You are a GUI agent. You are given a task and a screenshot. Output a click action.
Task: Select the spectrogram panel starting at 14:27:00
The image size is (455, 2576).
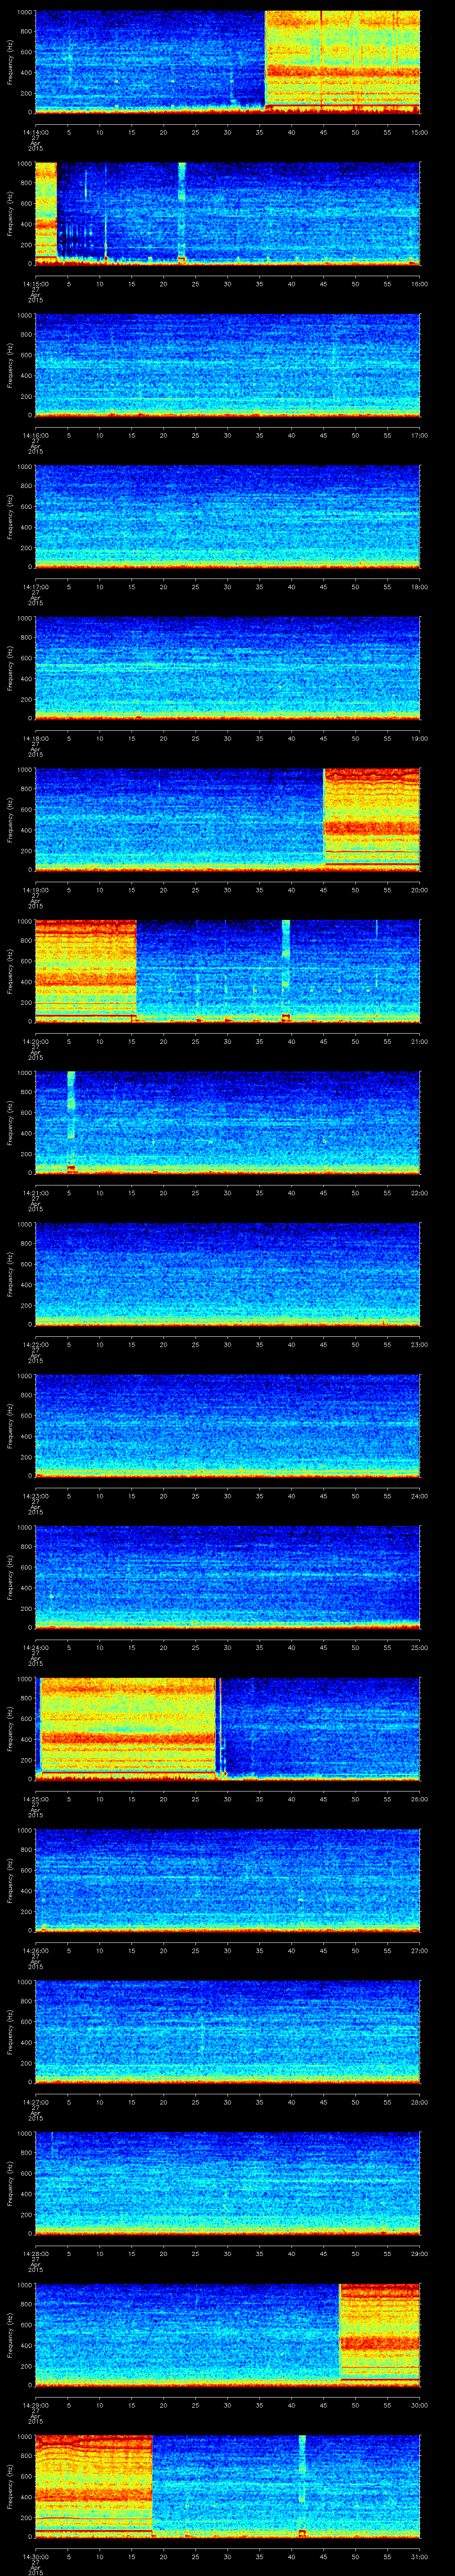click(x=228, y=2032)
